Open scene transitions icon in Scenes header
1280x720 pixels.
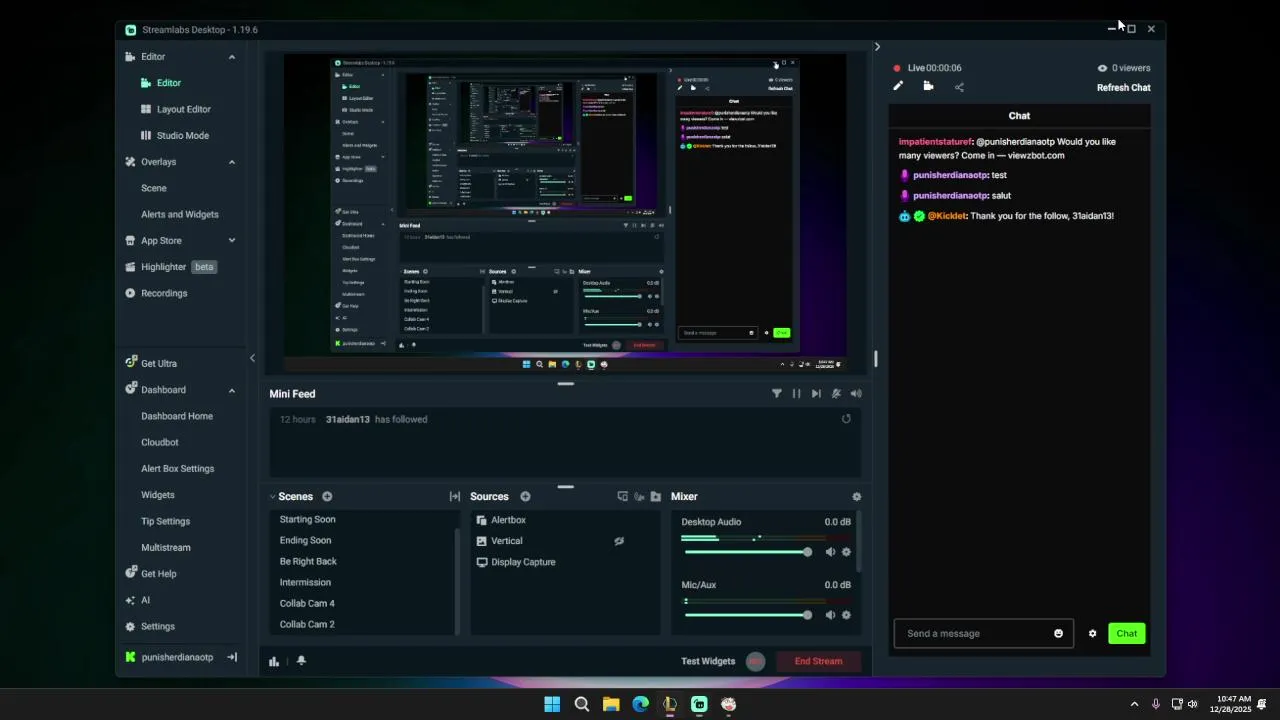(x=455, y=497)
